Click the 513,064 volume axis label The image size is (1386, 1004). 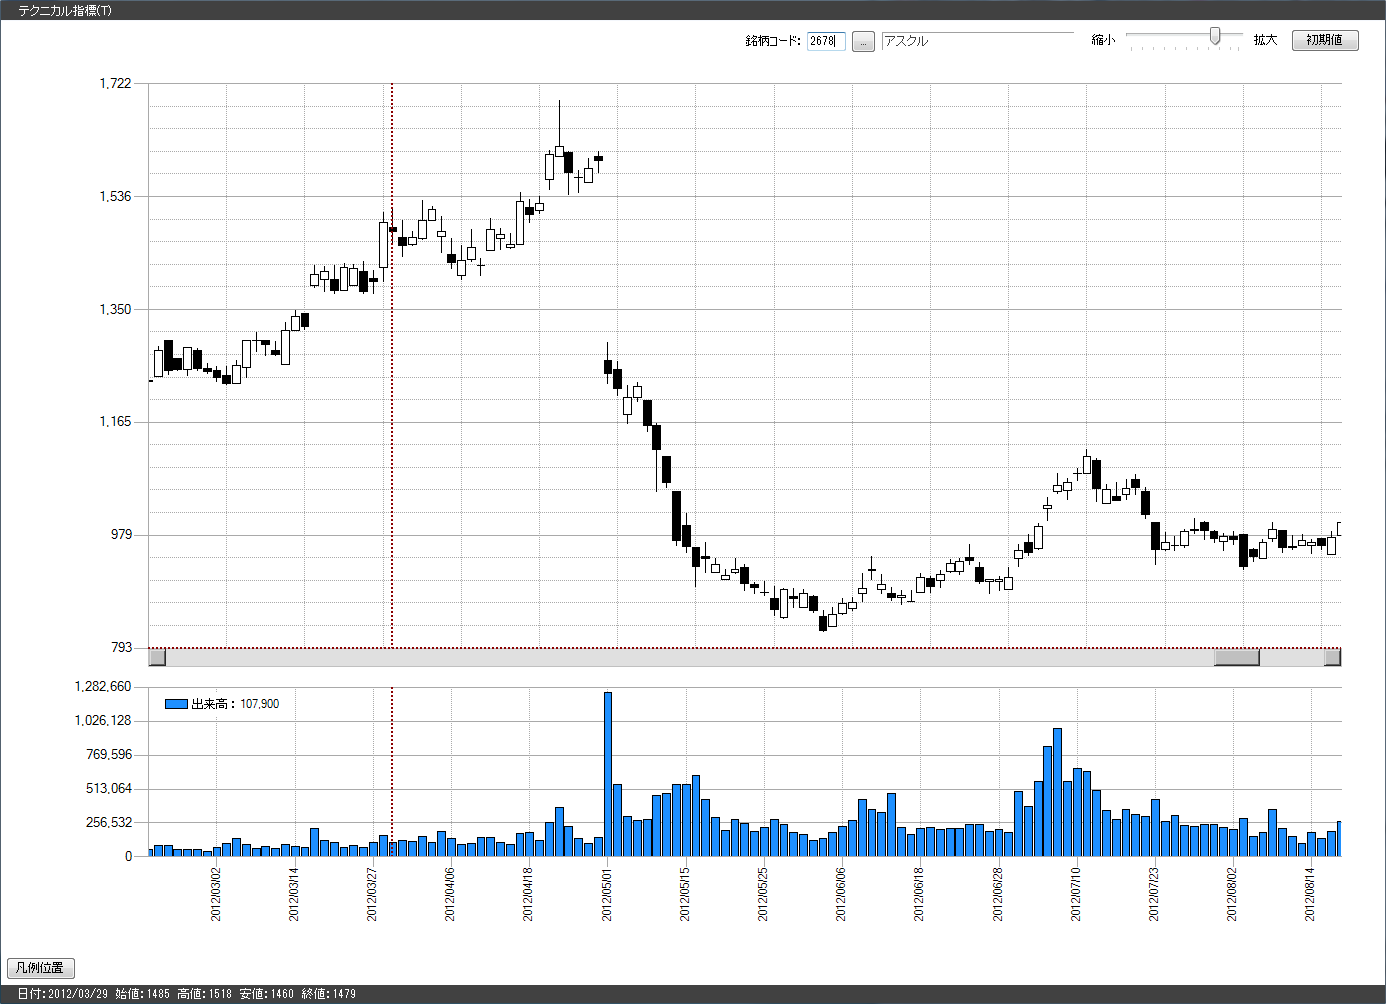point(109,788)
